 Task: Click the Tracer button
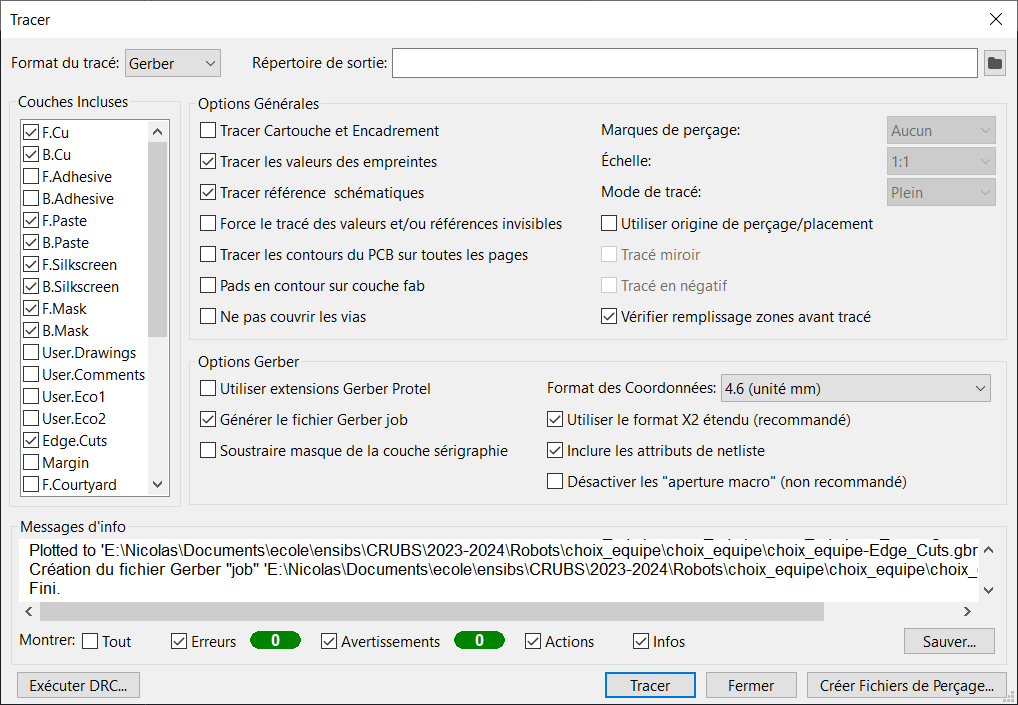tap(650, 686)
